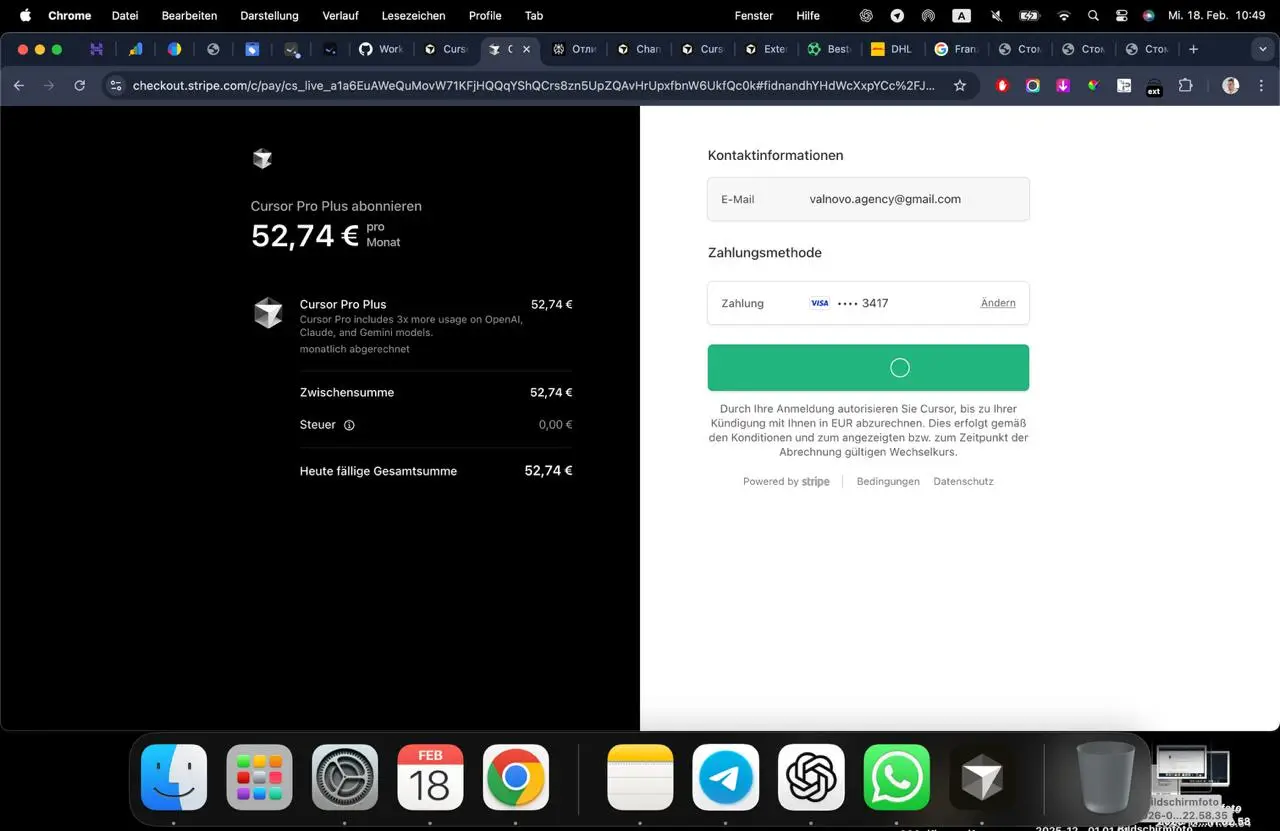
Task: Click the Steuer info circle icon
Action: pyautogui.click(x=349, y=425)
